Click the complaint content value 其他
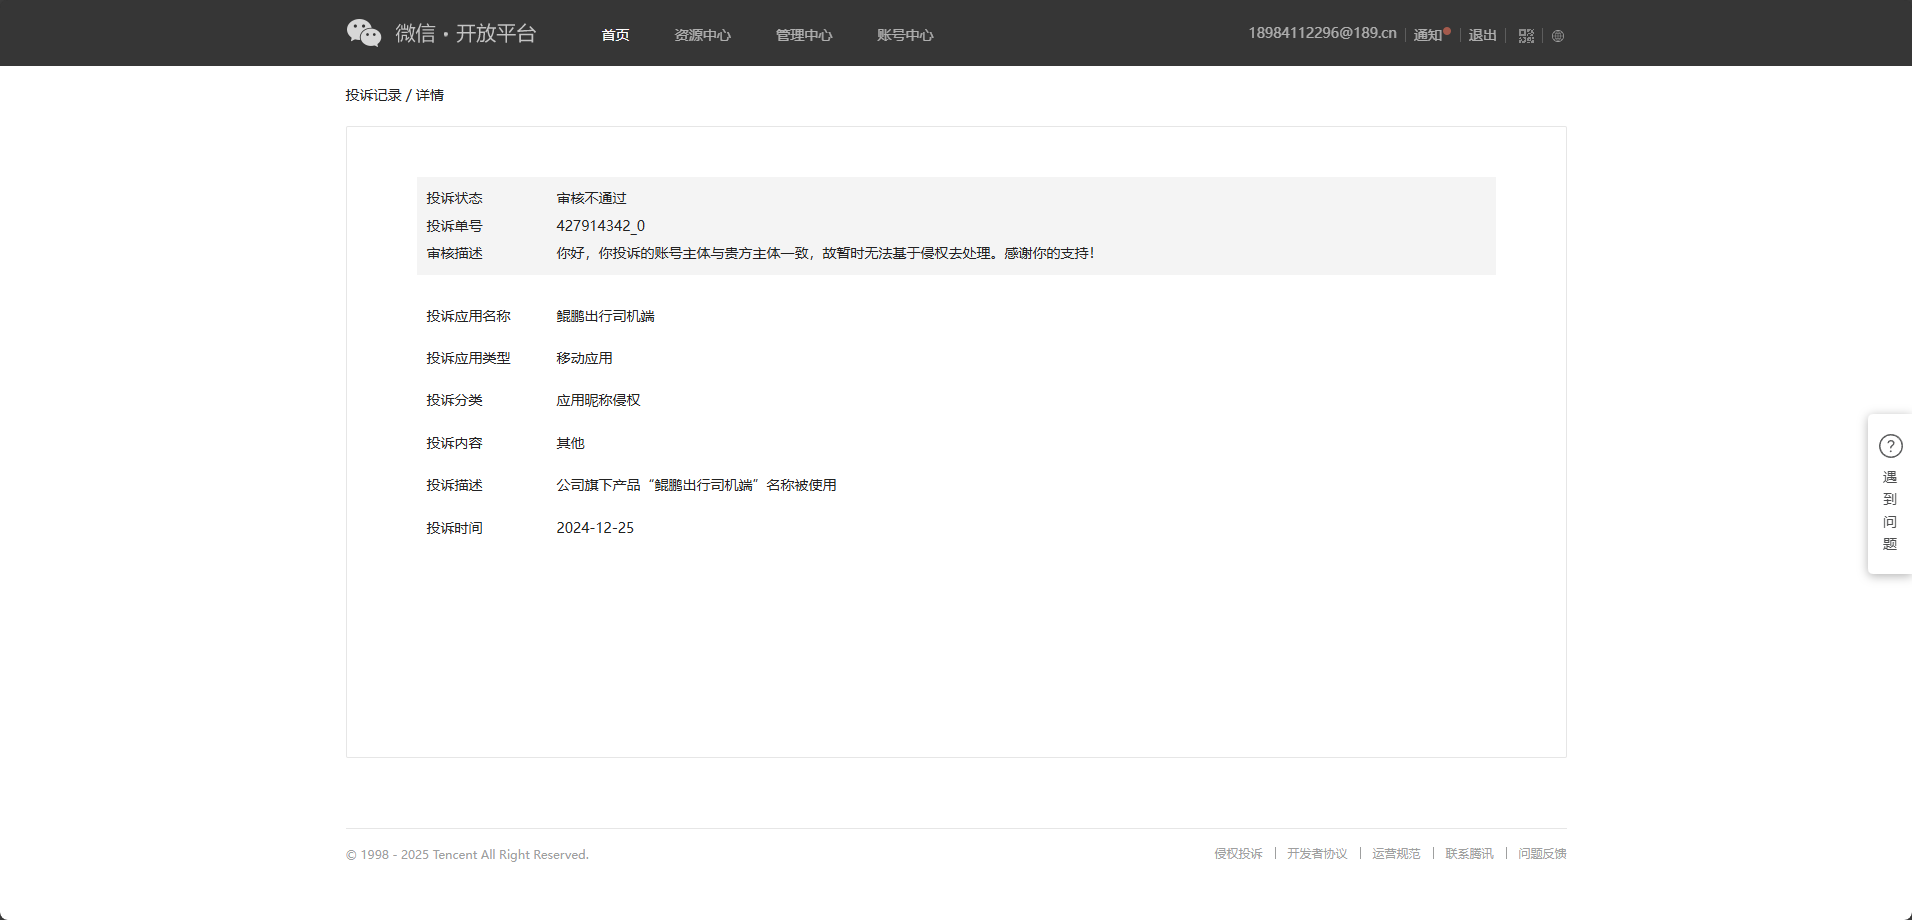Image resolution: width=1912 pixels, height=920 pixels. tap(571, 443)
